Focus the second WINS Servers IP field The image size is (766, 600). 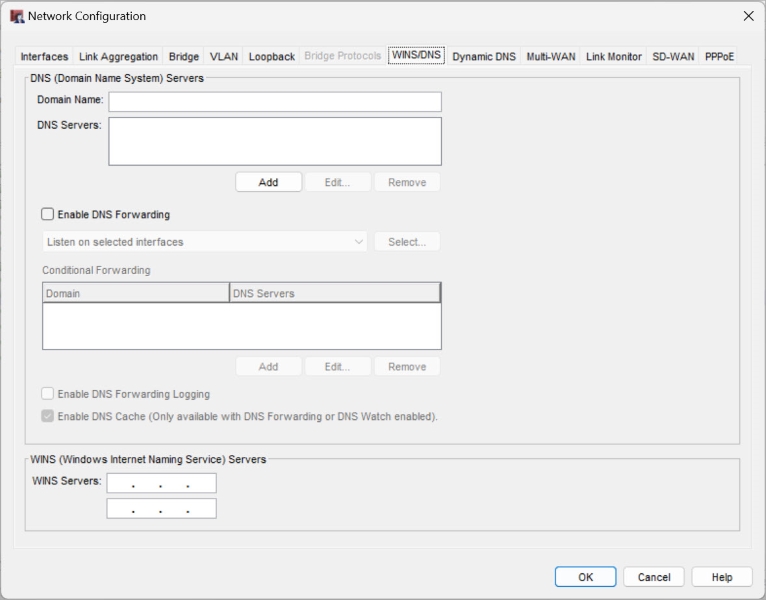tap(161, 509)
